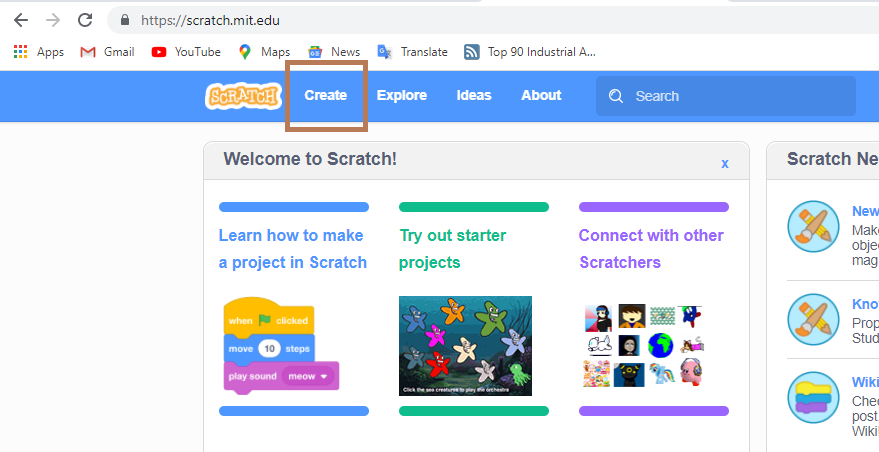Open the Gmail bookmark

pos(107,52)
